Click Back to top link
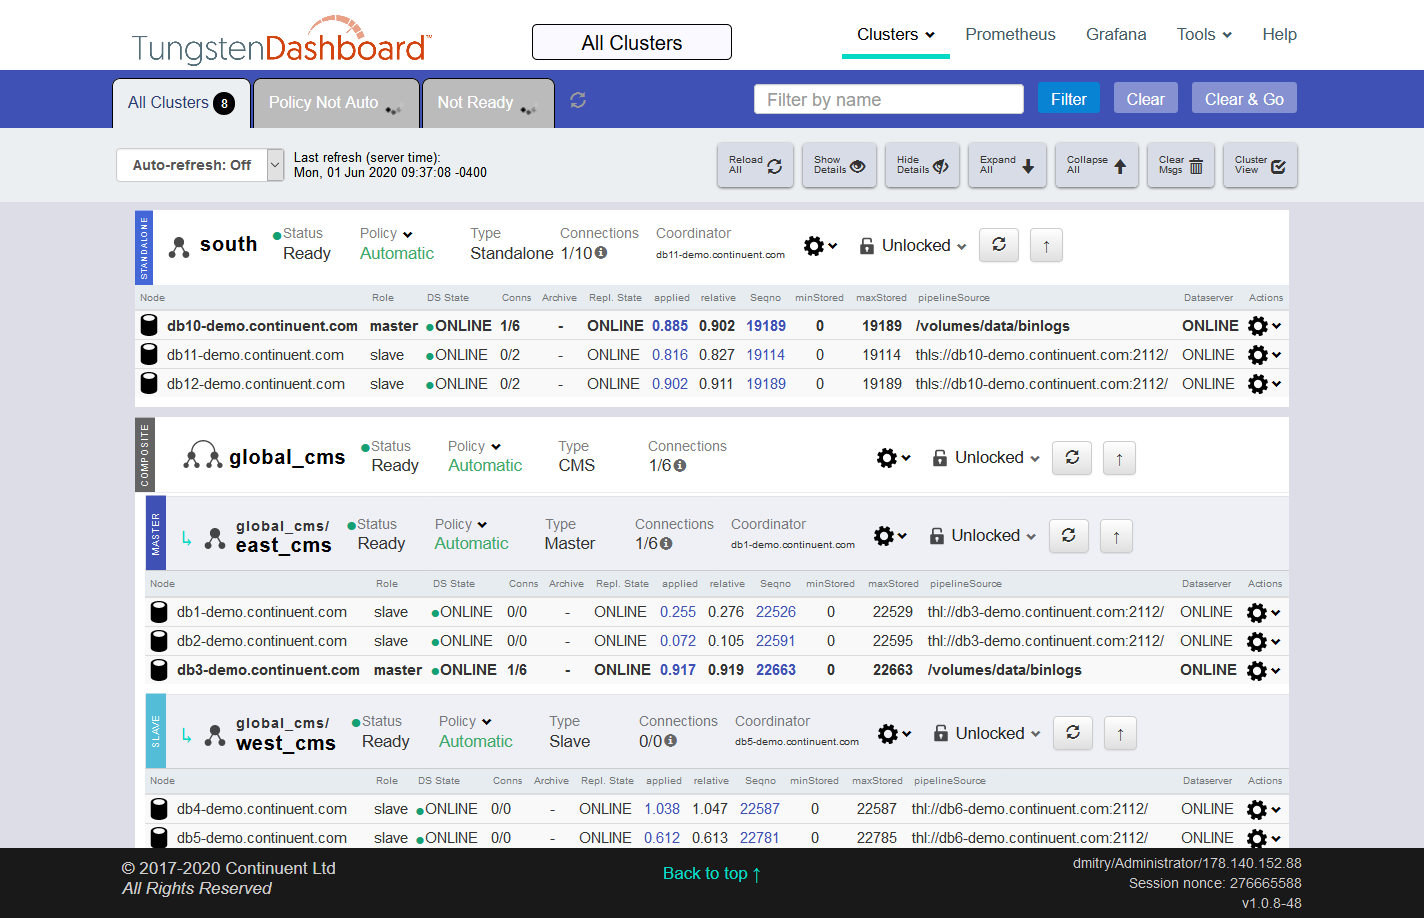The width and height of the screenshot is (1424, 918). click(x=712, y=874)
